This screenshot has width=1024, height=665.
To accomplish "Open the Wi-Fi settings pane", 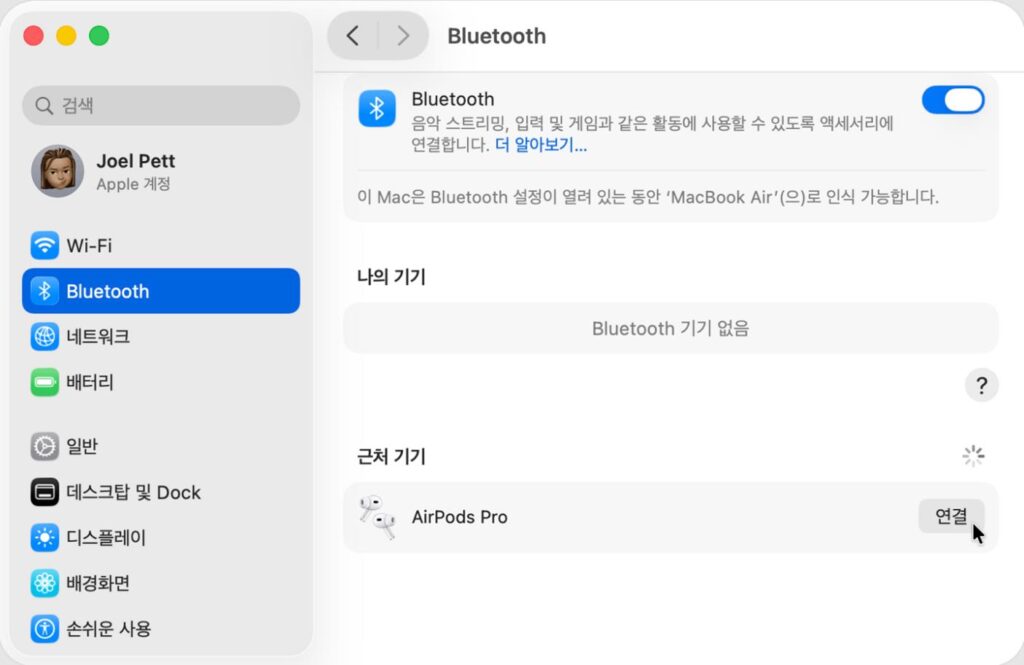I will pos(161,246).
